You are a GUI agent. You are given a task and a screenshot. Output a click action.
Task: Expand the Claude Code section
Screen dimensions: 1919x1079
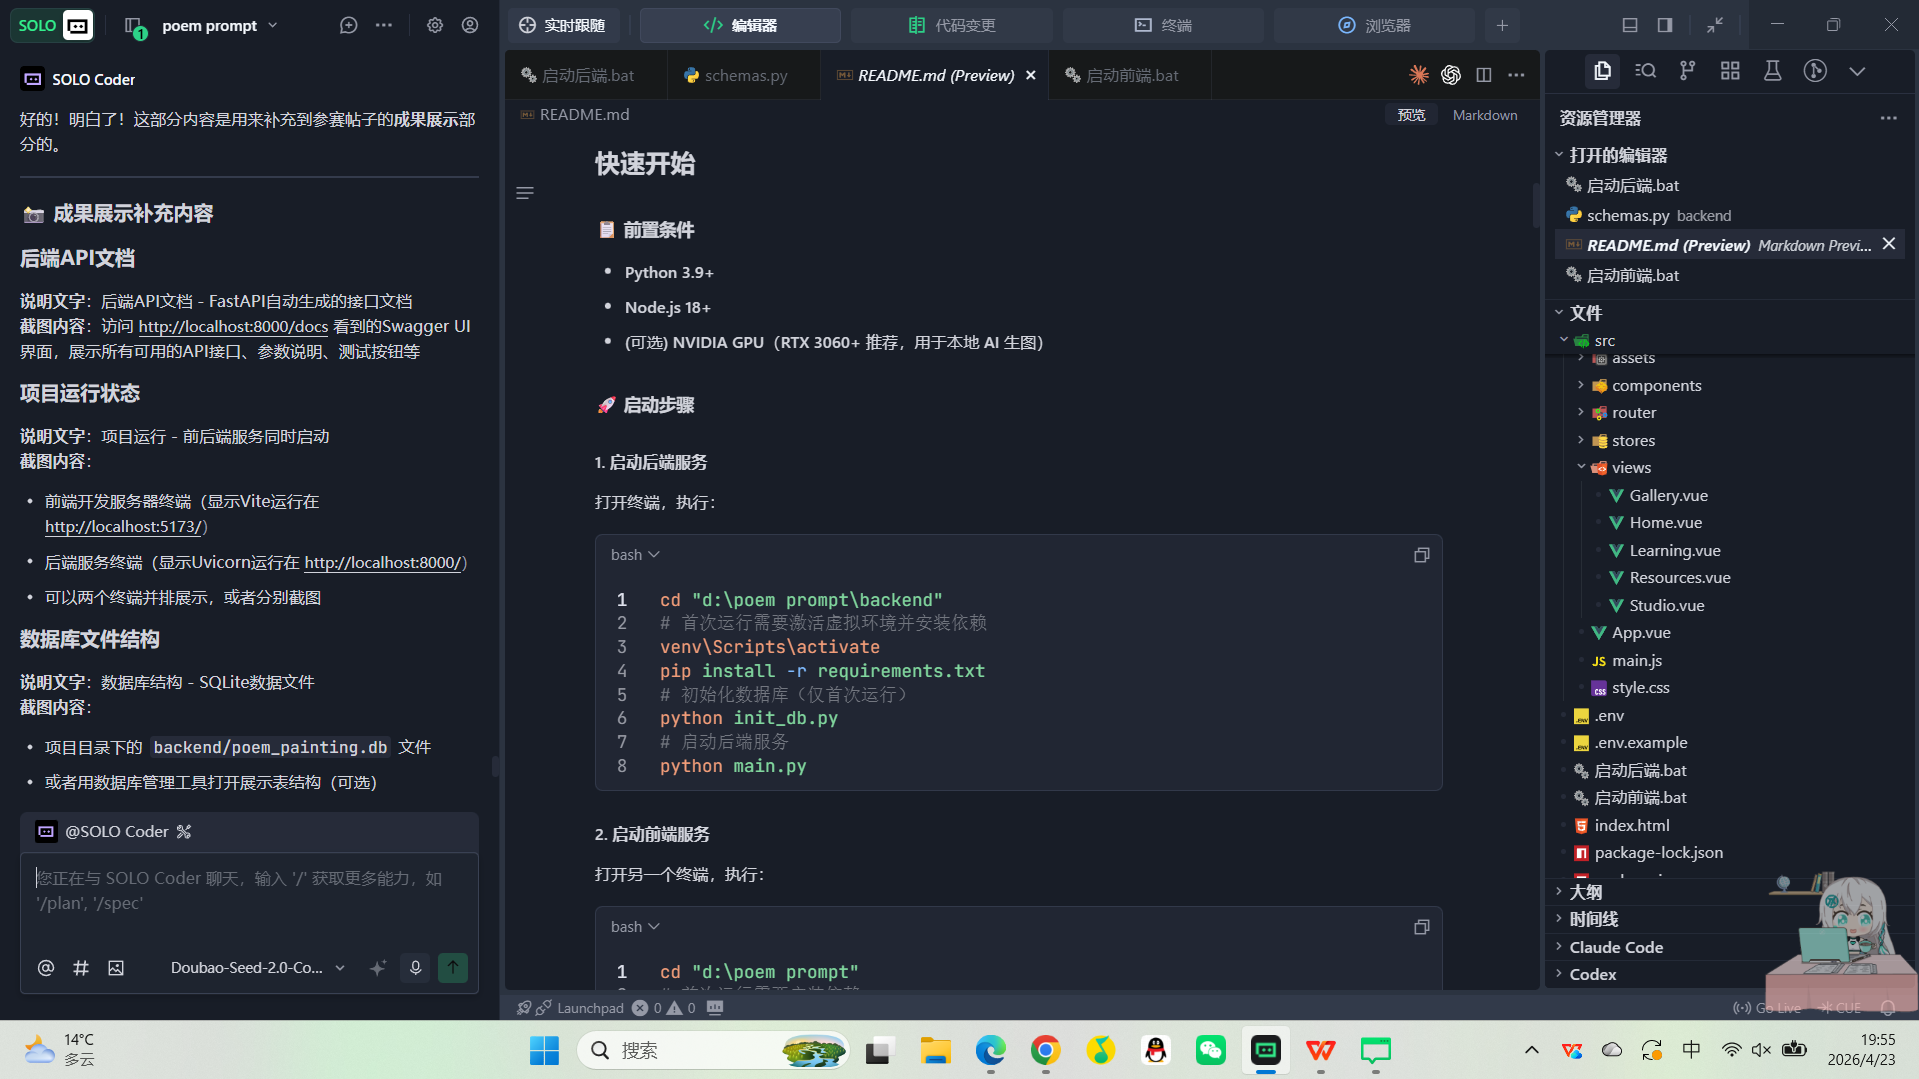click(x=1615, y=947)
